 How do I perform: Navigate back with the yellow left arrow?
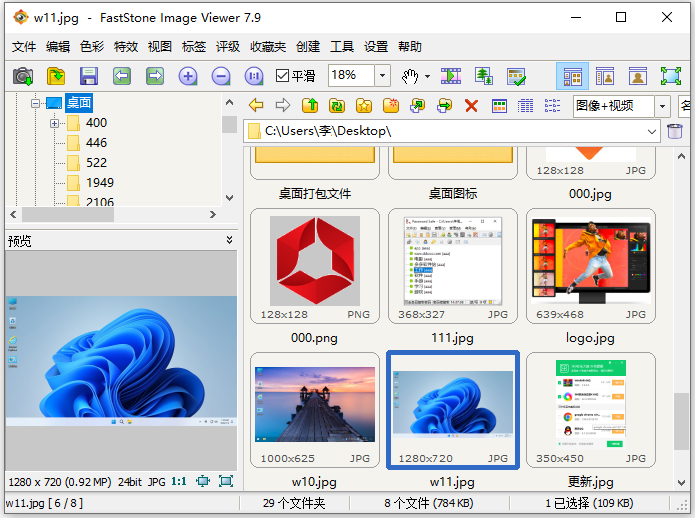pyautogui.click(x=256, y=105)
